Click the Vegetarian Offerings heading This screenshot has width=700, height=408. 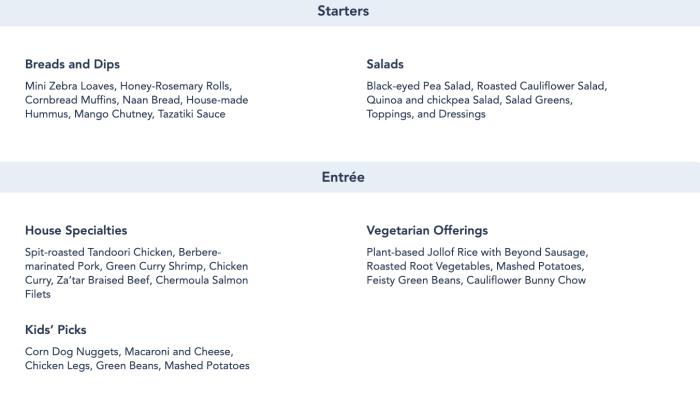coord(427,231)
